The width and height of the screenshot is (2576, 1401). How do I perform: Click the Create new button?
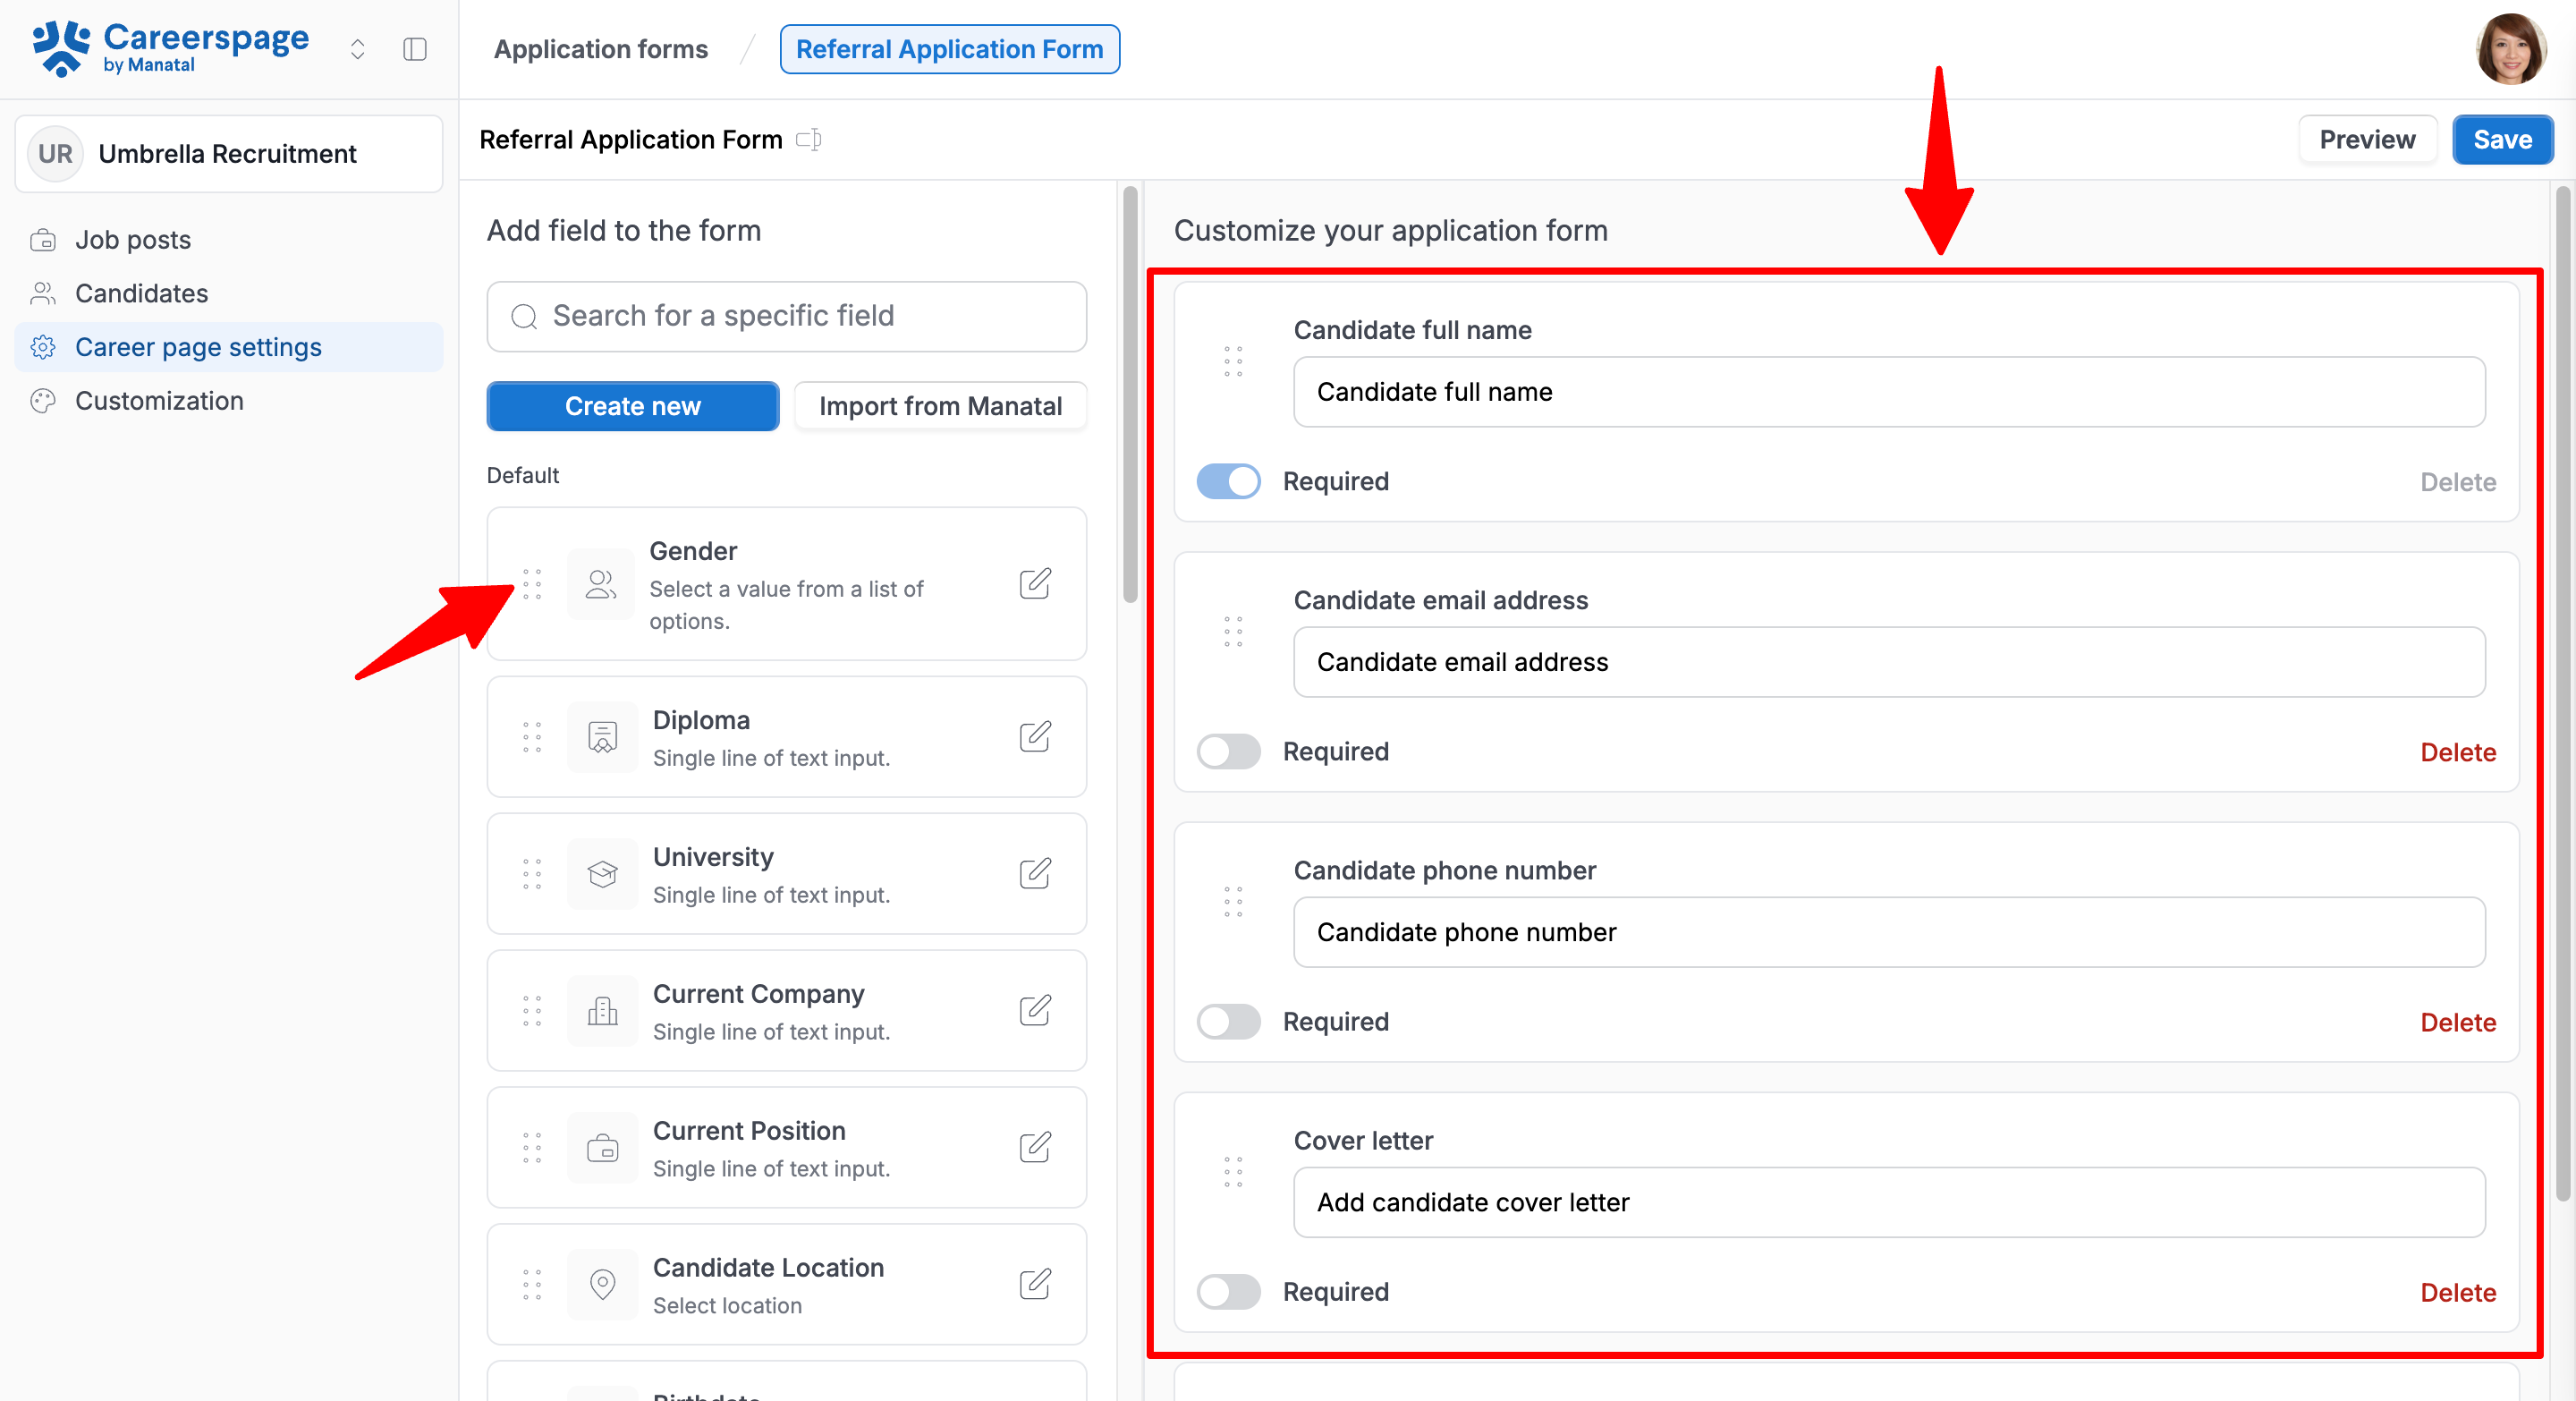tap(633, 406)
